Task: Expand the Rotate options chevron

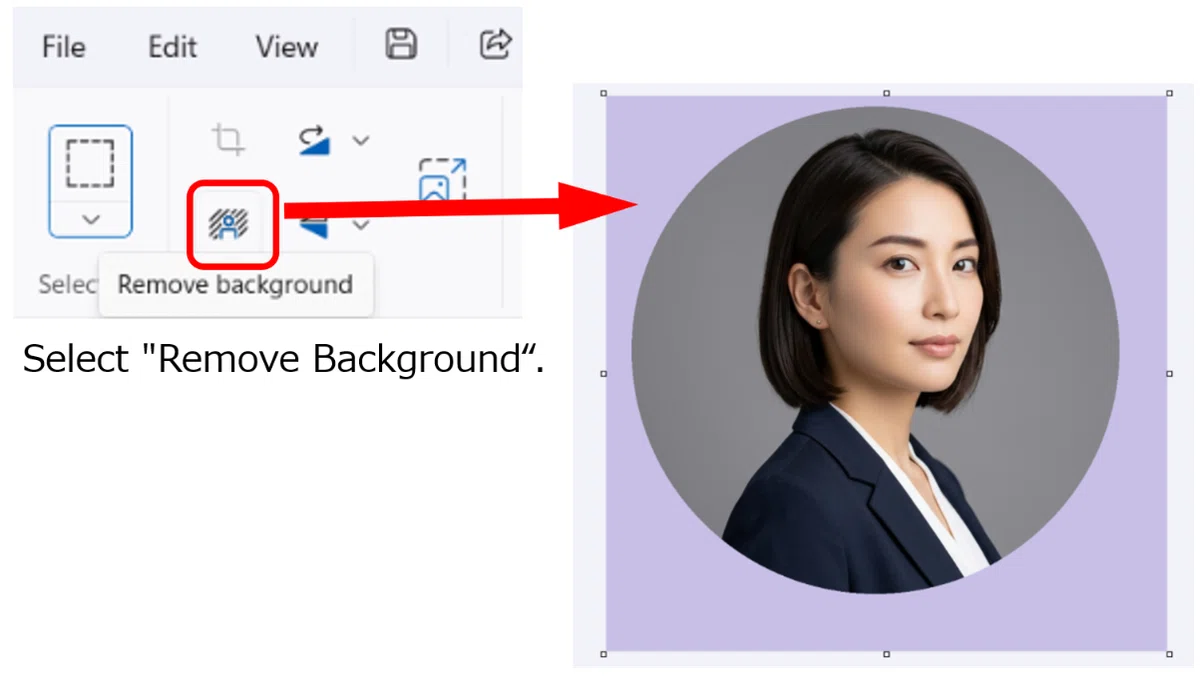Action: tap(361, 141)
